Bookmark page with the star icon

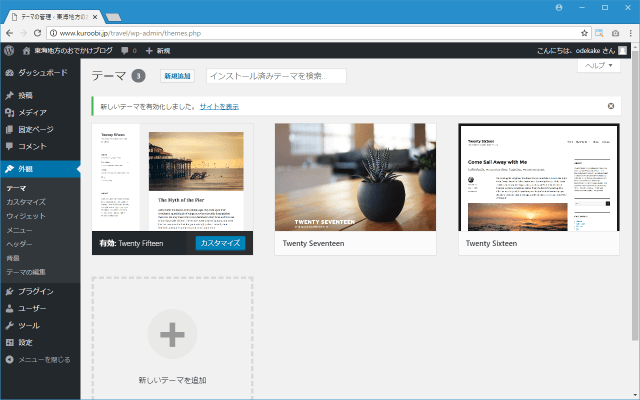[584, 33]
